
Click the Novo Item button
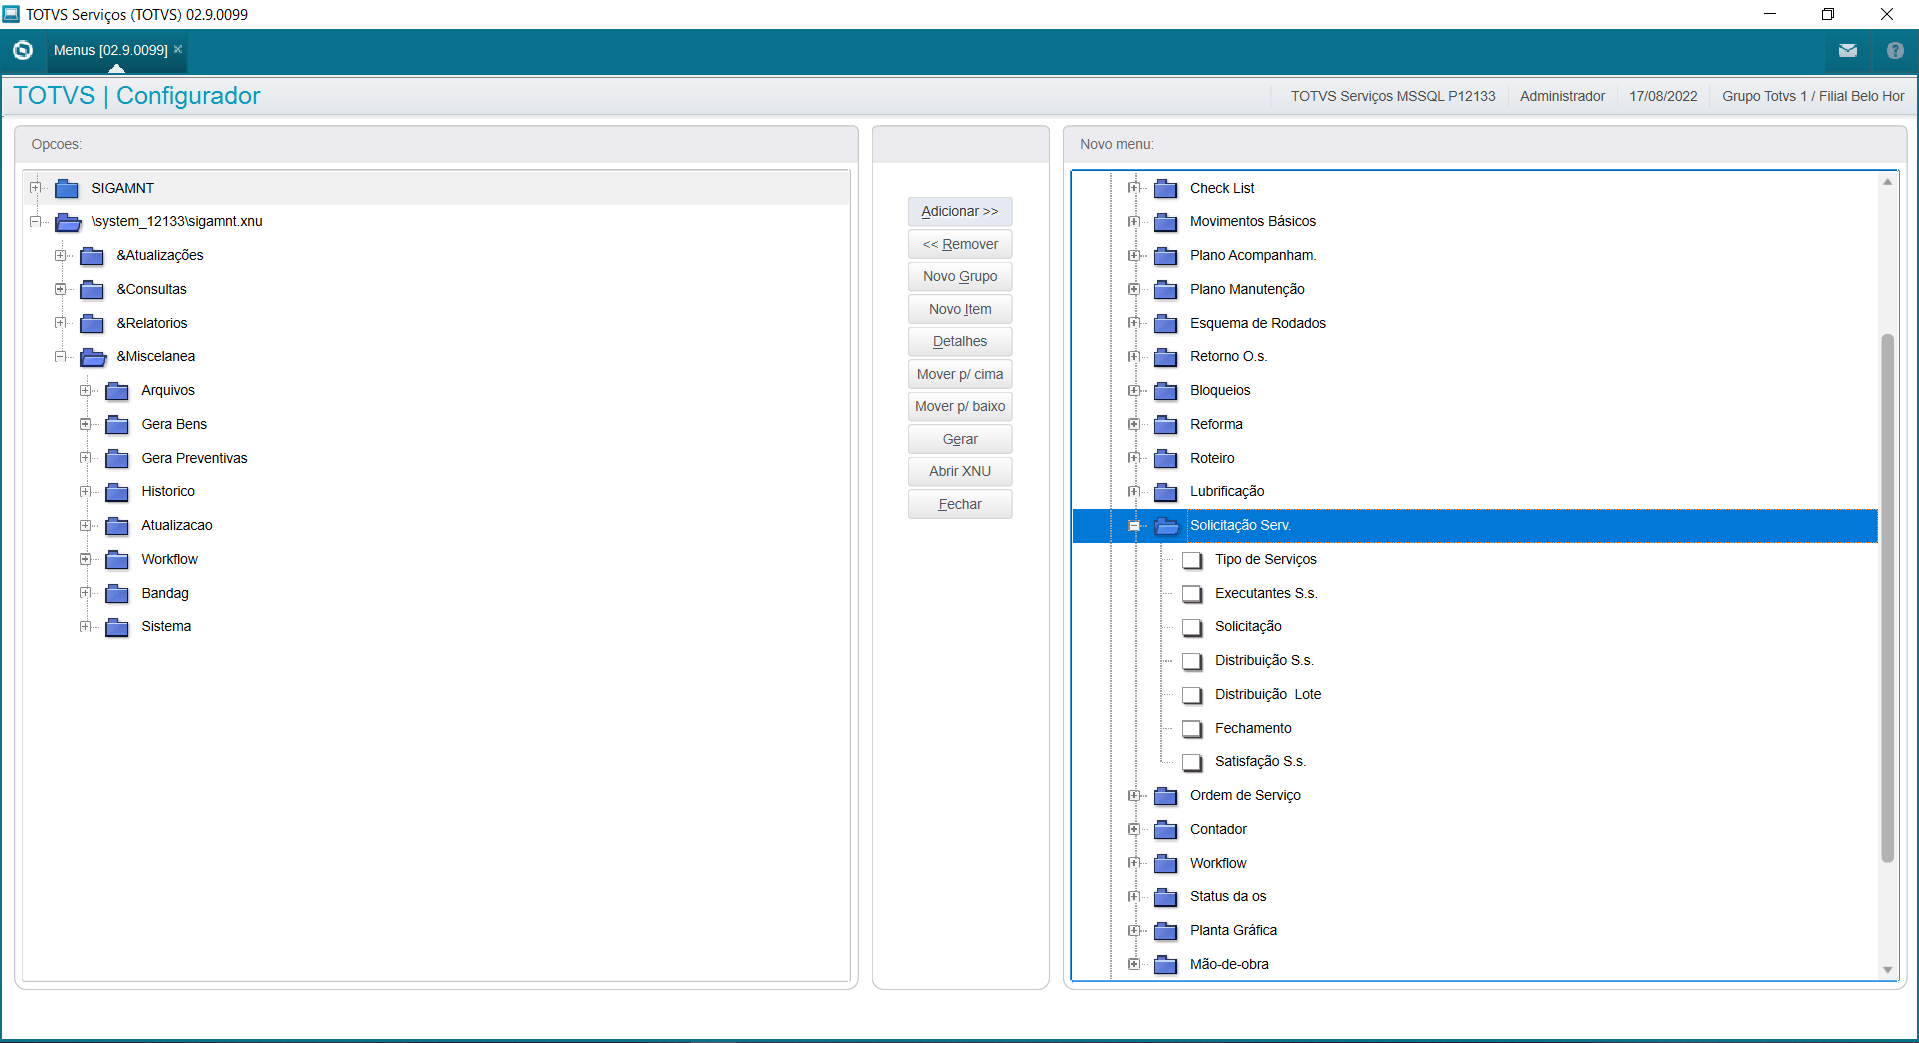tap(960, 309)
